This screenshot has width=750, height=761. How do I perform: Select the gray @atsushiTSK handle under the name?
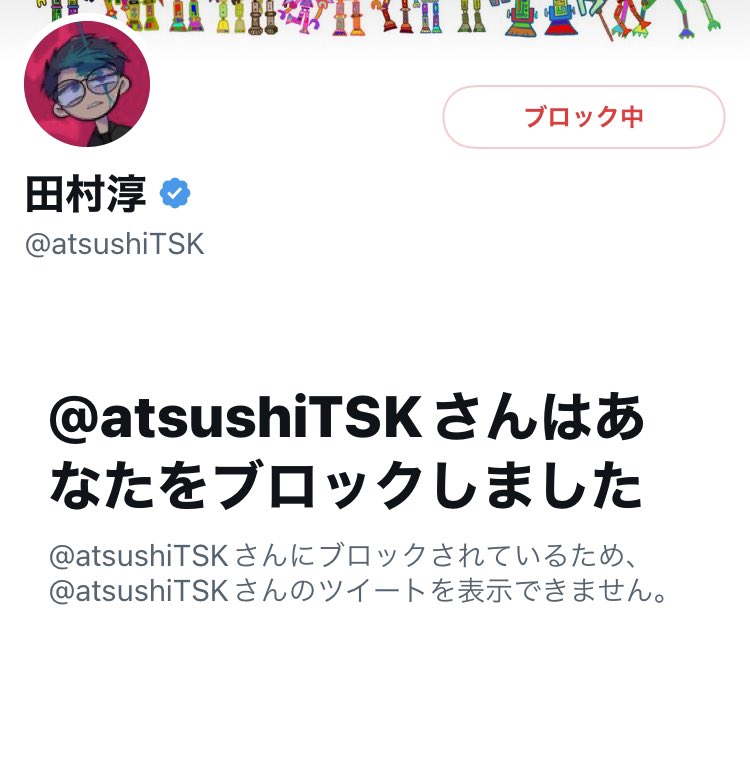pos(115,244)
